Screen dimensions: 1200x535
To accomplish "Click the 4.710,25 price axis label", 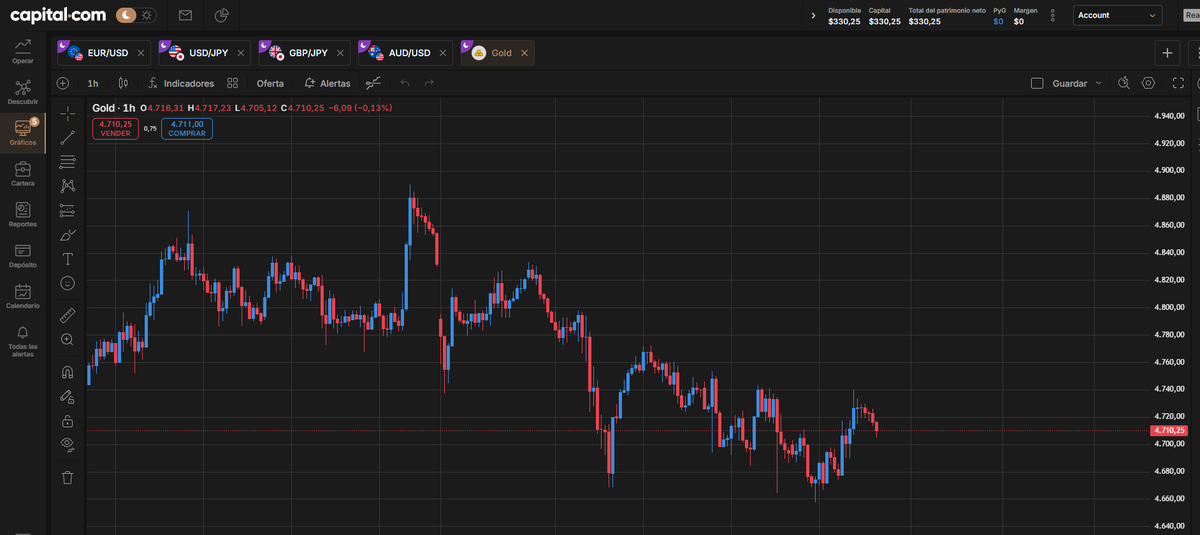I will pos(1170,430).
